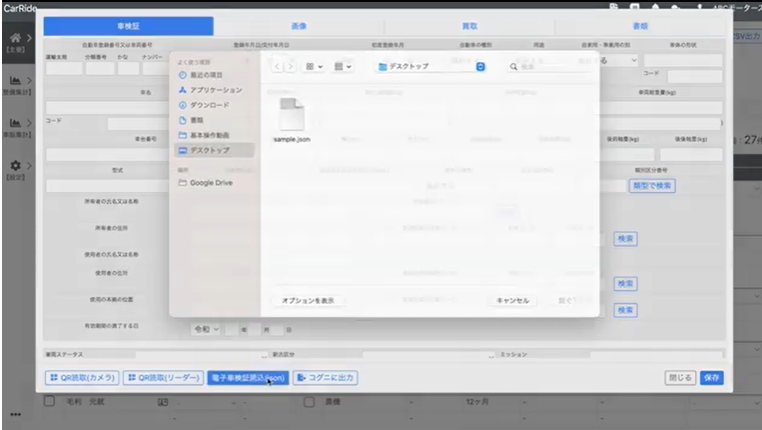Click the QR読取(カメラ) button

coord(82,378)
